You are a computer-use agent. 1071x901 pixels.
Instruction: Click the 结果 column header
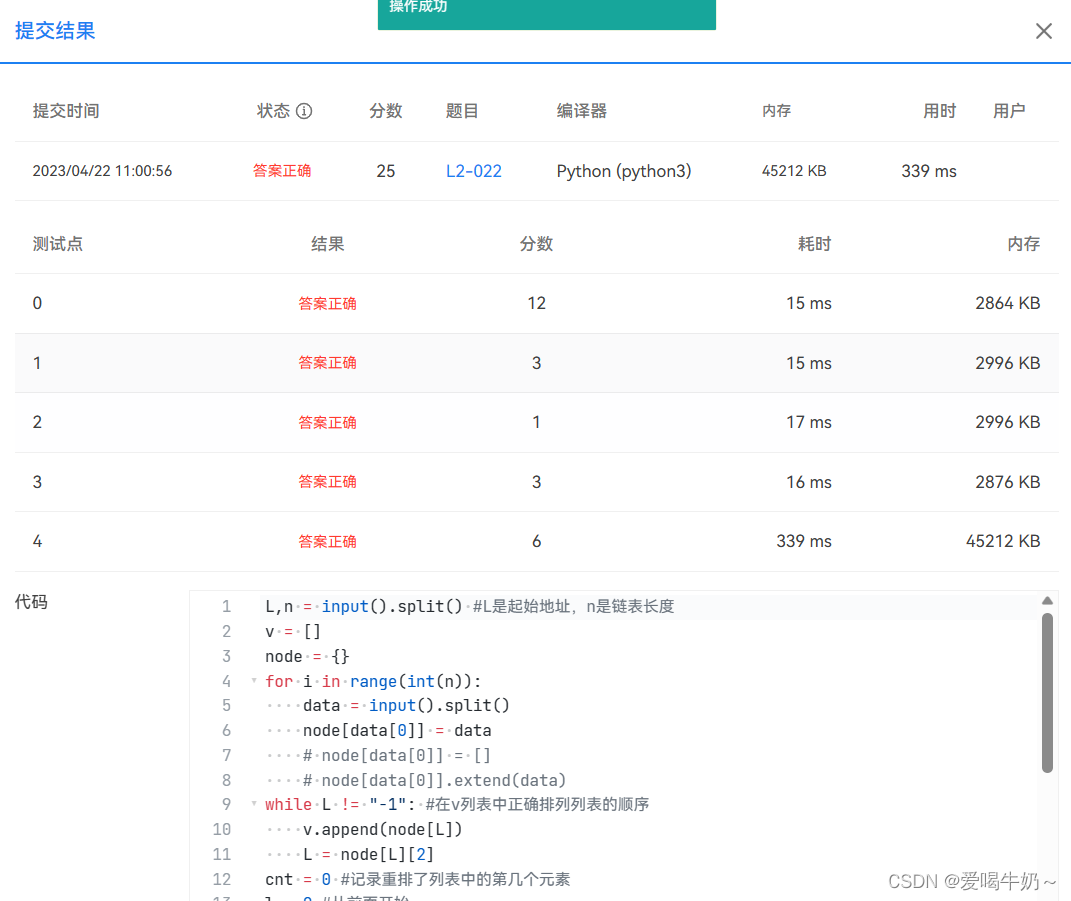[x=327, y=243]
